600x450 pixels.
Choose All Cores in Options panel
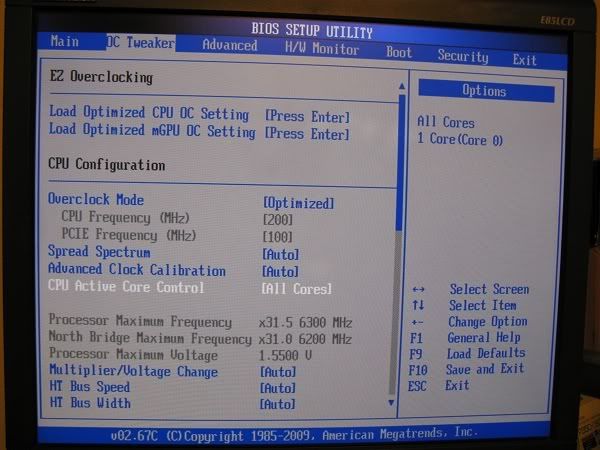click(446, 122)
